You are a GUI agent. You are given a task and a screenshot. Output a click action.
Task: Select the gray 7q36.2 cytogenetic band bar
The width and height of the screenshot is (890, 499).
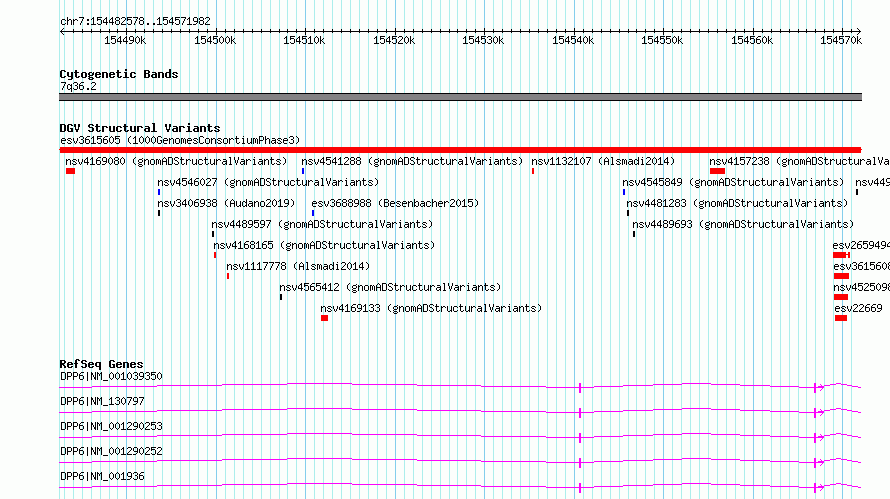[x=460, y=97]
